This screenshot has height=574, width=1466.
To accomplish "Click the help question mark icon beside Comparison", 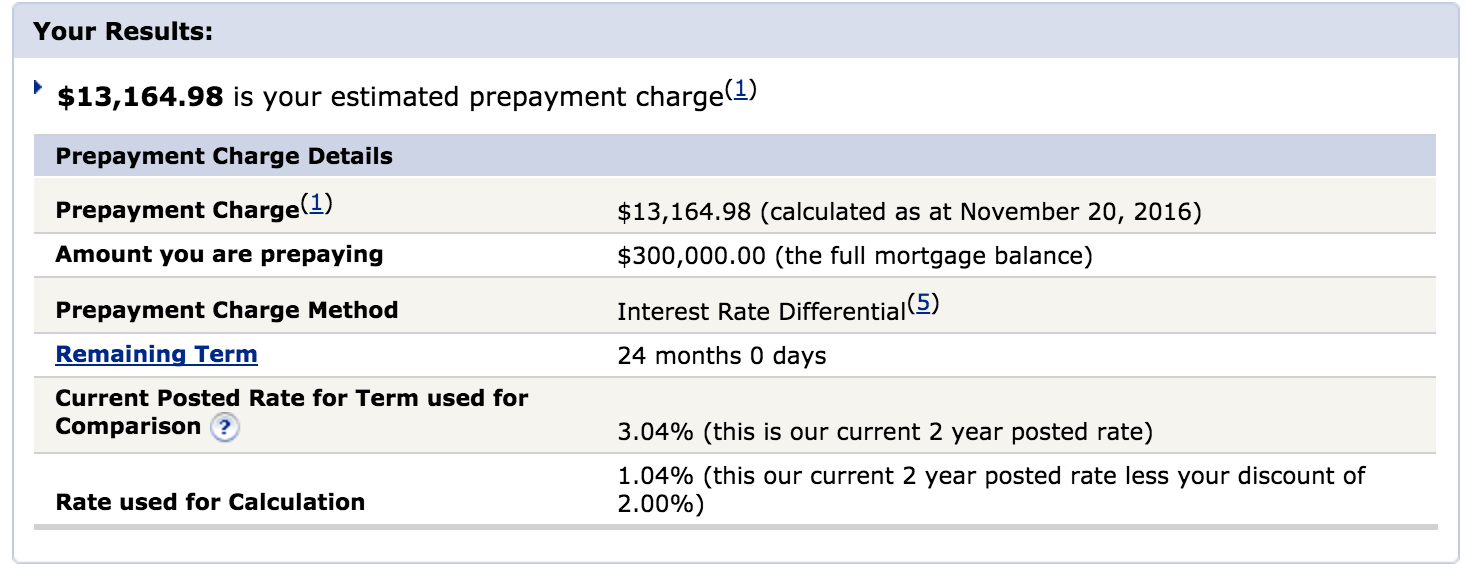I will tap(225, 428).
